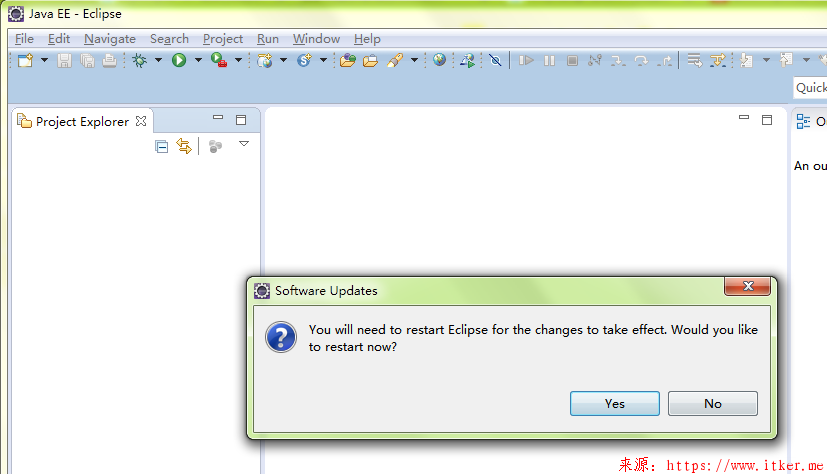The width and height of the screenshot is (827, 474).
Task: Open the New wizard dropdown arrow
Action: coord(44,60)
